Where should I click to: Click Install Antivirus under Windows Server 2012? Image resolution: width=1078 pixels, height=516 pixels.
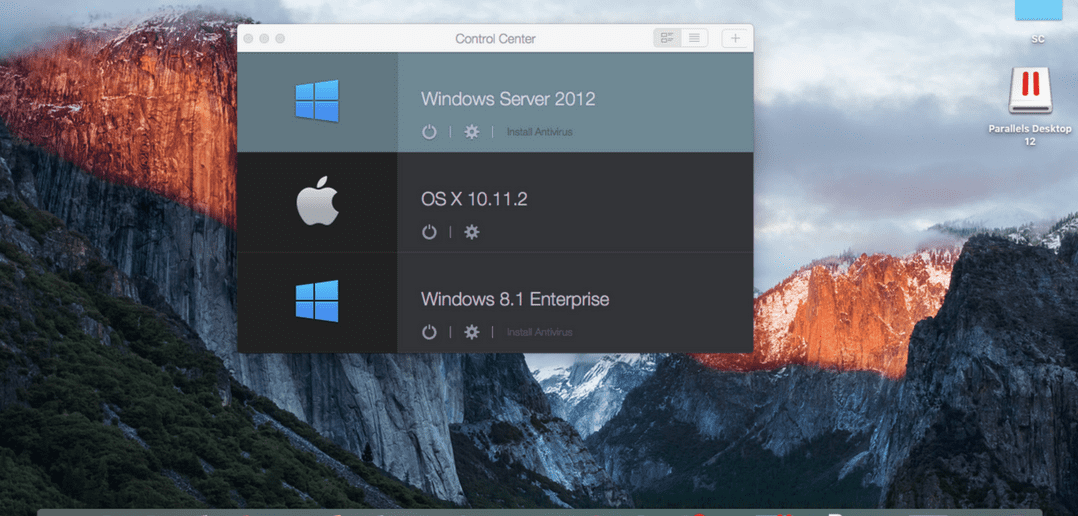pos(540,132)
